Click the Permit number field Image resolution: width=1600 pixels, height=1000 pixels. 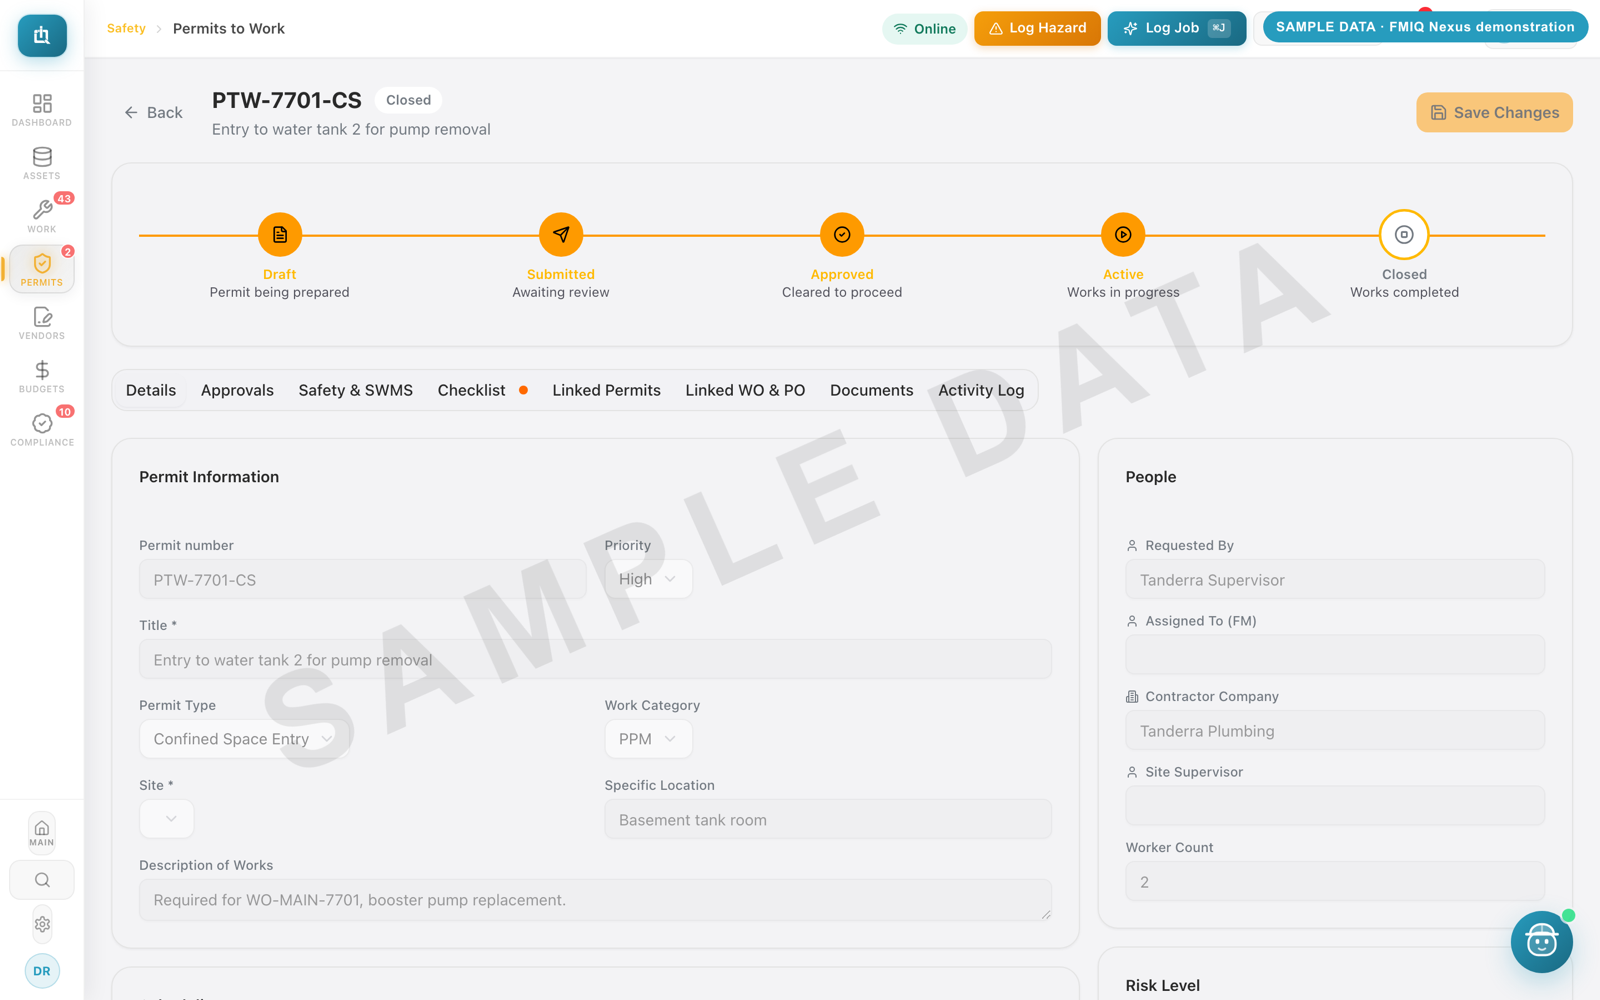tap(362, 579)
